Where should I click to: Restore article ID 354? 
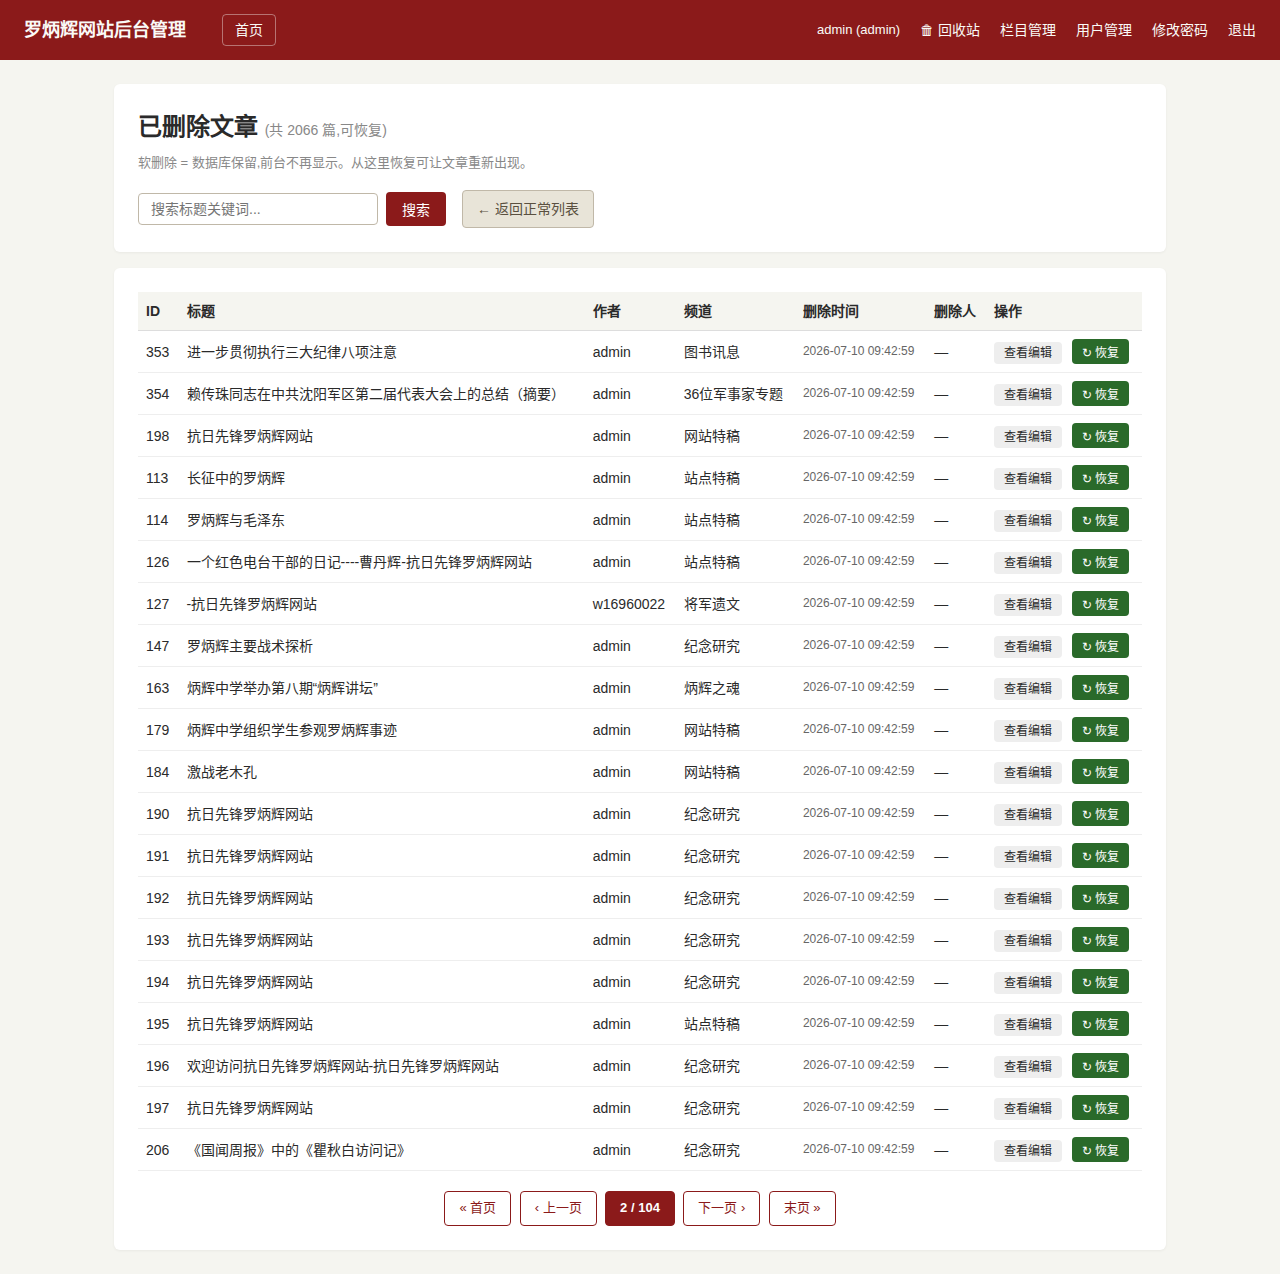pyautogui.click(x=1100, y=394)
